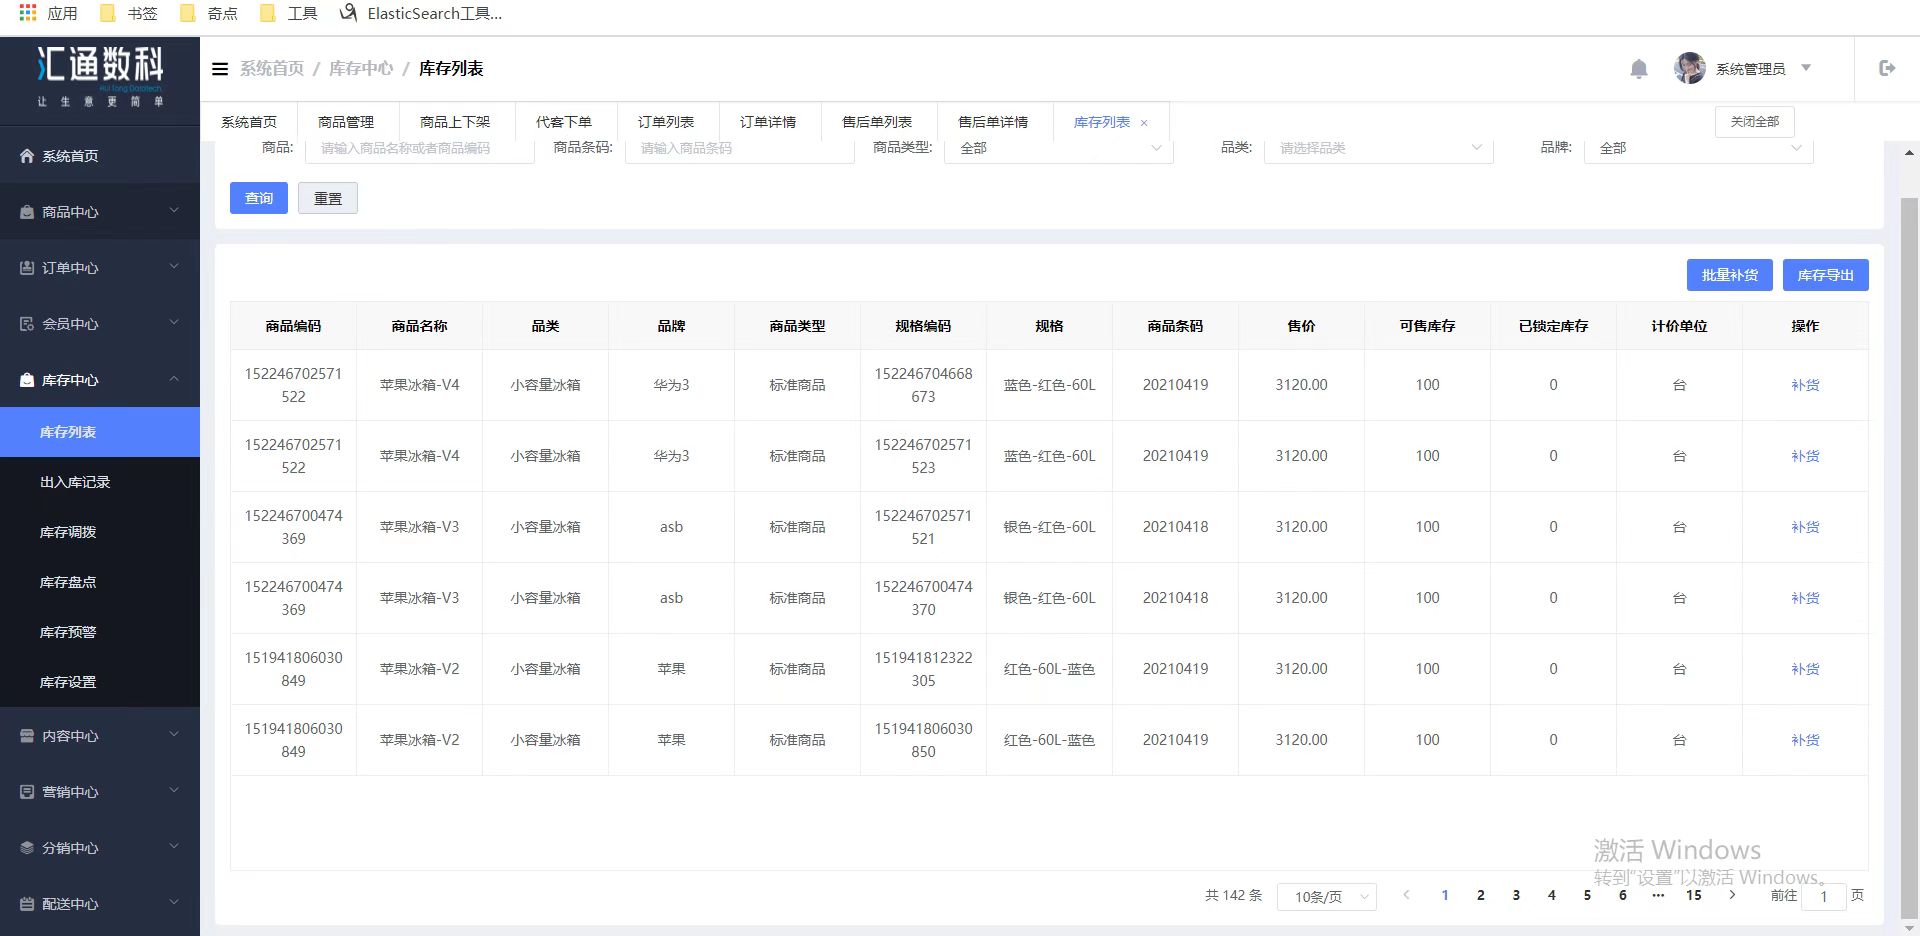Expand the 订单中心 sidebar menu chevron
1920x936 pixels.
pyautogui.click(x=174, y=267)
